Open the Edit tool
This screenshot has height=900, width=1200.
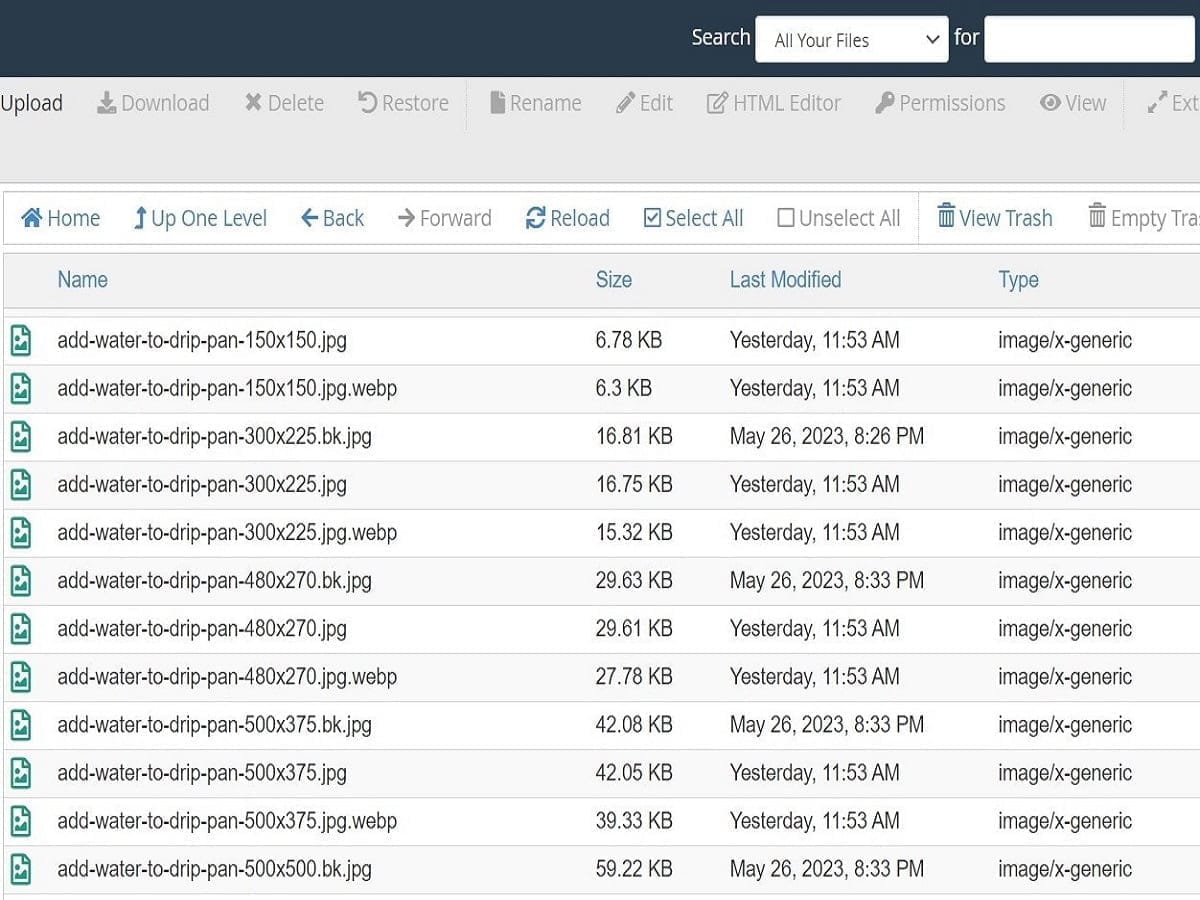point(644,102)
